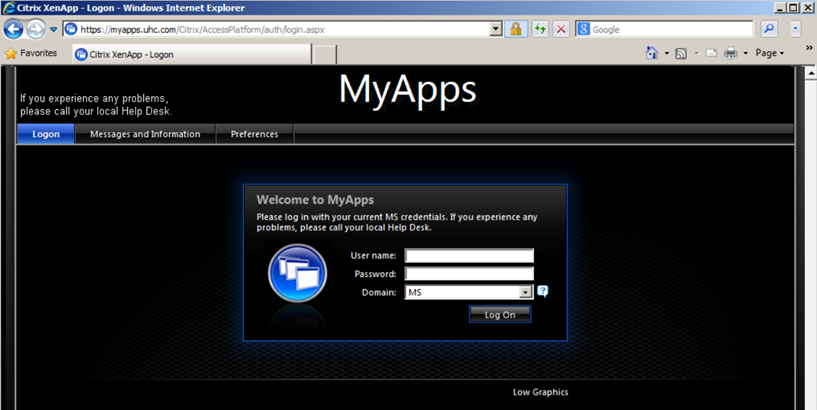This screenshot has height=410, width=817.
Task: Click the browser Forward arrow button
Action: pos(36,29)
